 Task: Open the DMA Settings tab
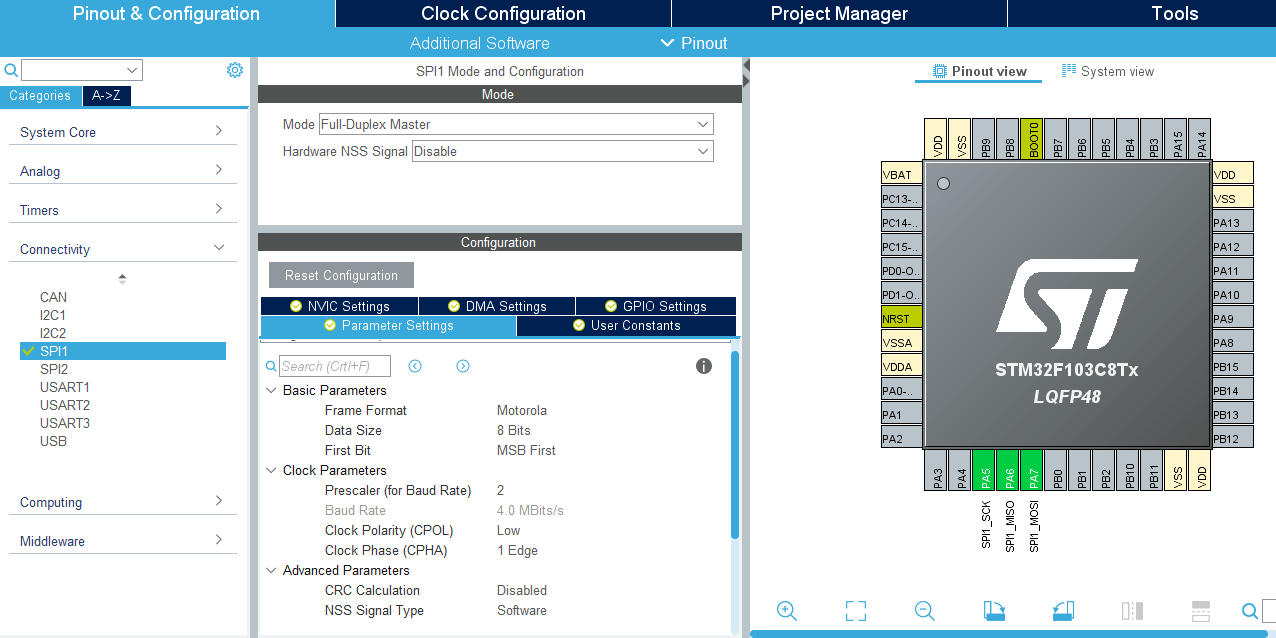[x=497, y=306]
